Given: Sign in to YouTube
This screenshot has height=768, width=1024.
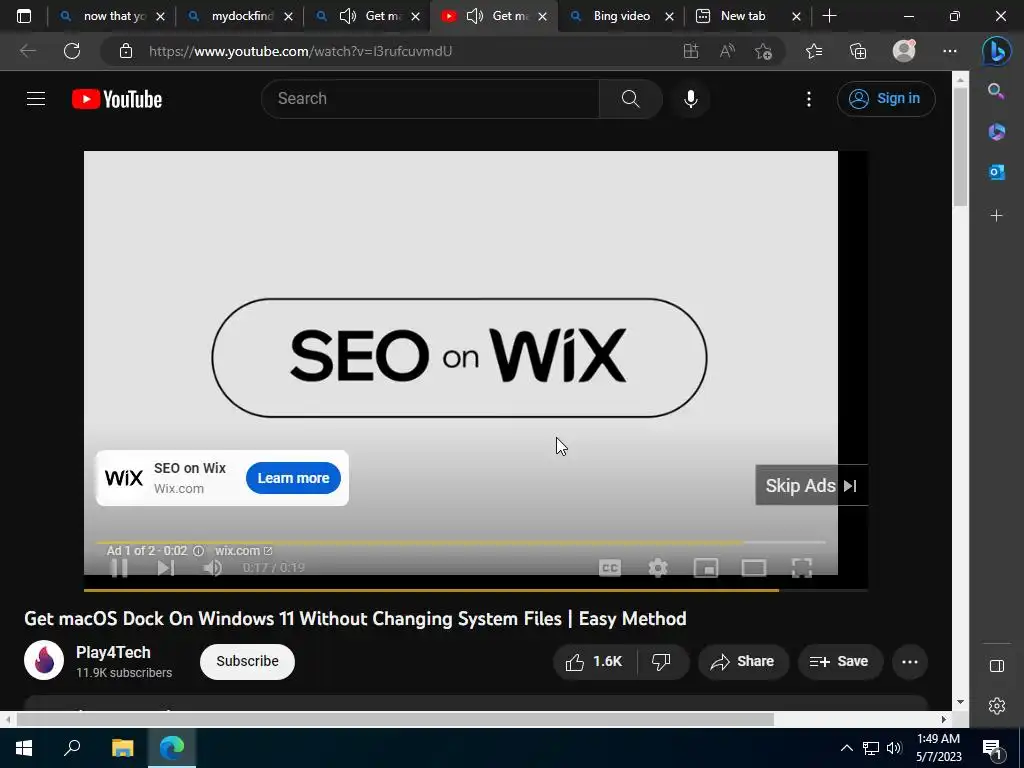Looking at the screenshot, I should 886,99.
